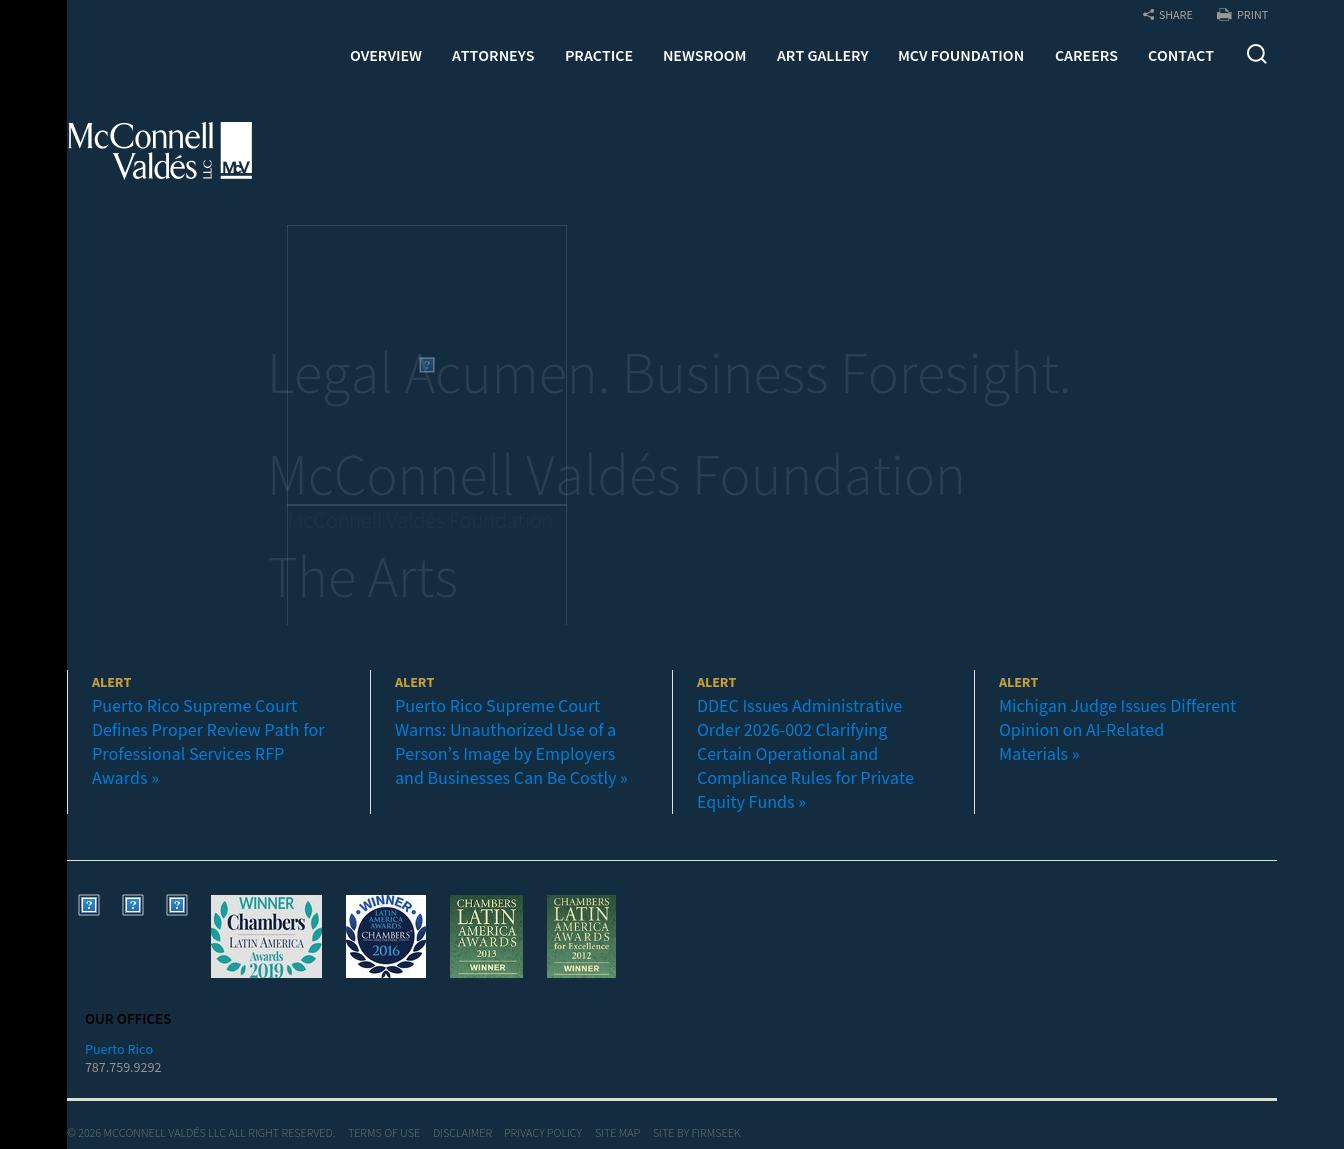The width and height of the screenshot is (1344, 1149).
Task: Open DDEC Administrative Order 2026-002 alert
Action: point(804,754)
